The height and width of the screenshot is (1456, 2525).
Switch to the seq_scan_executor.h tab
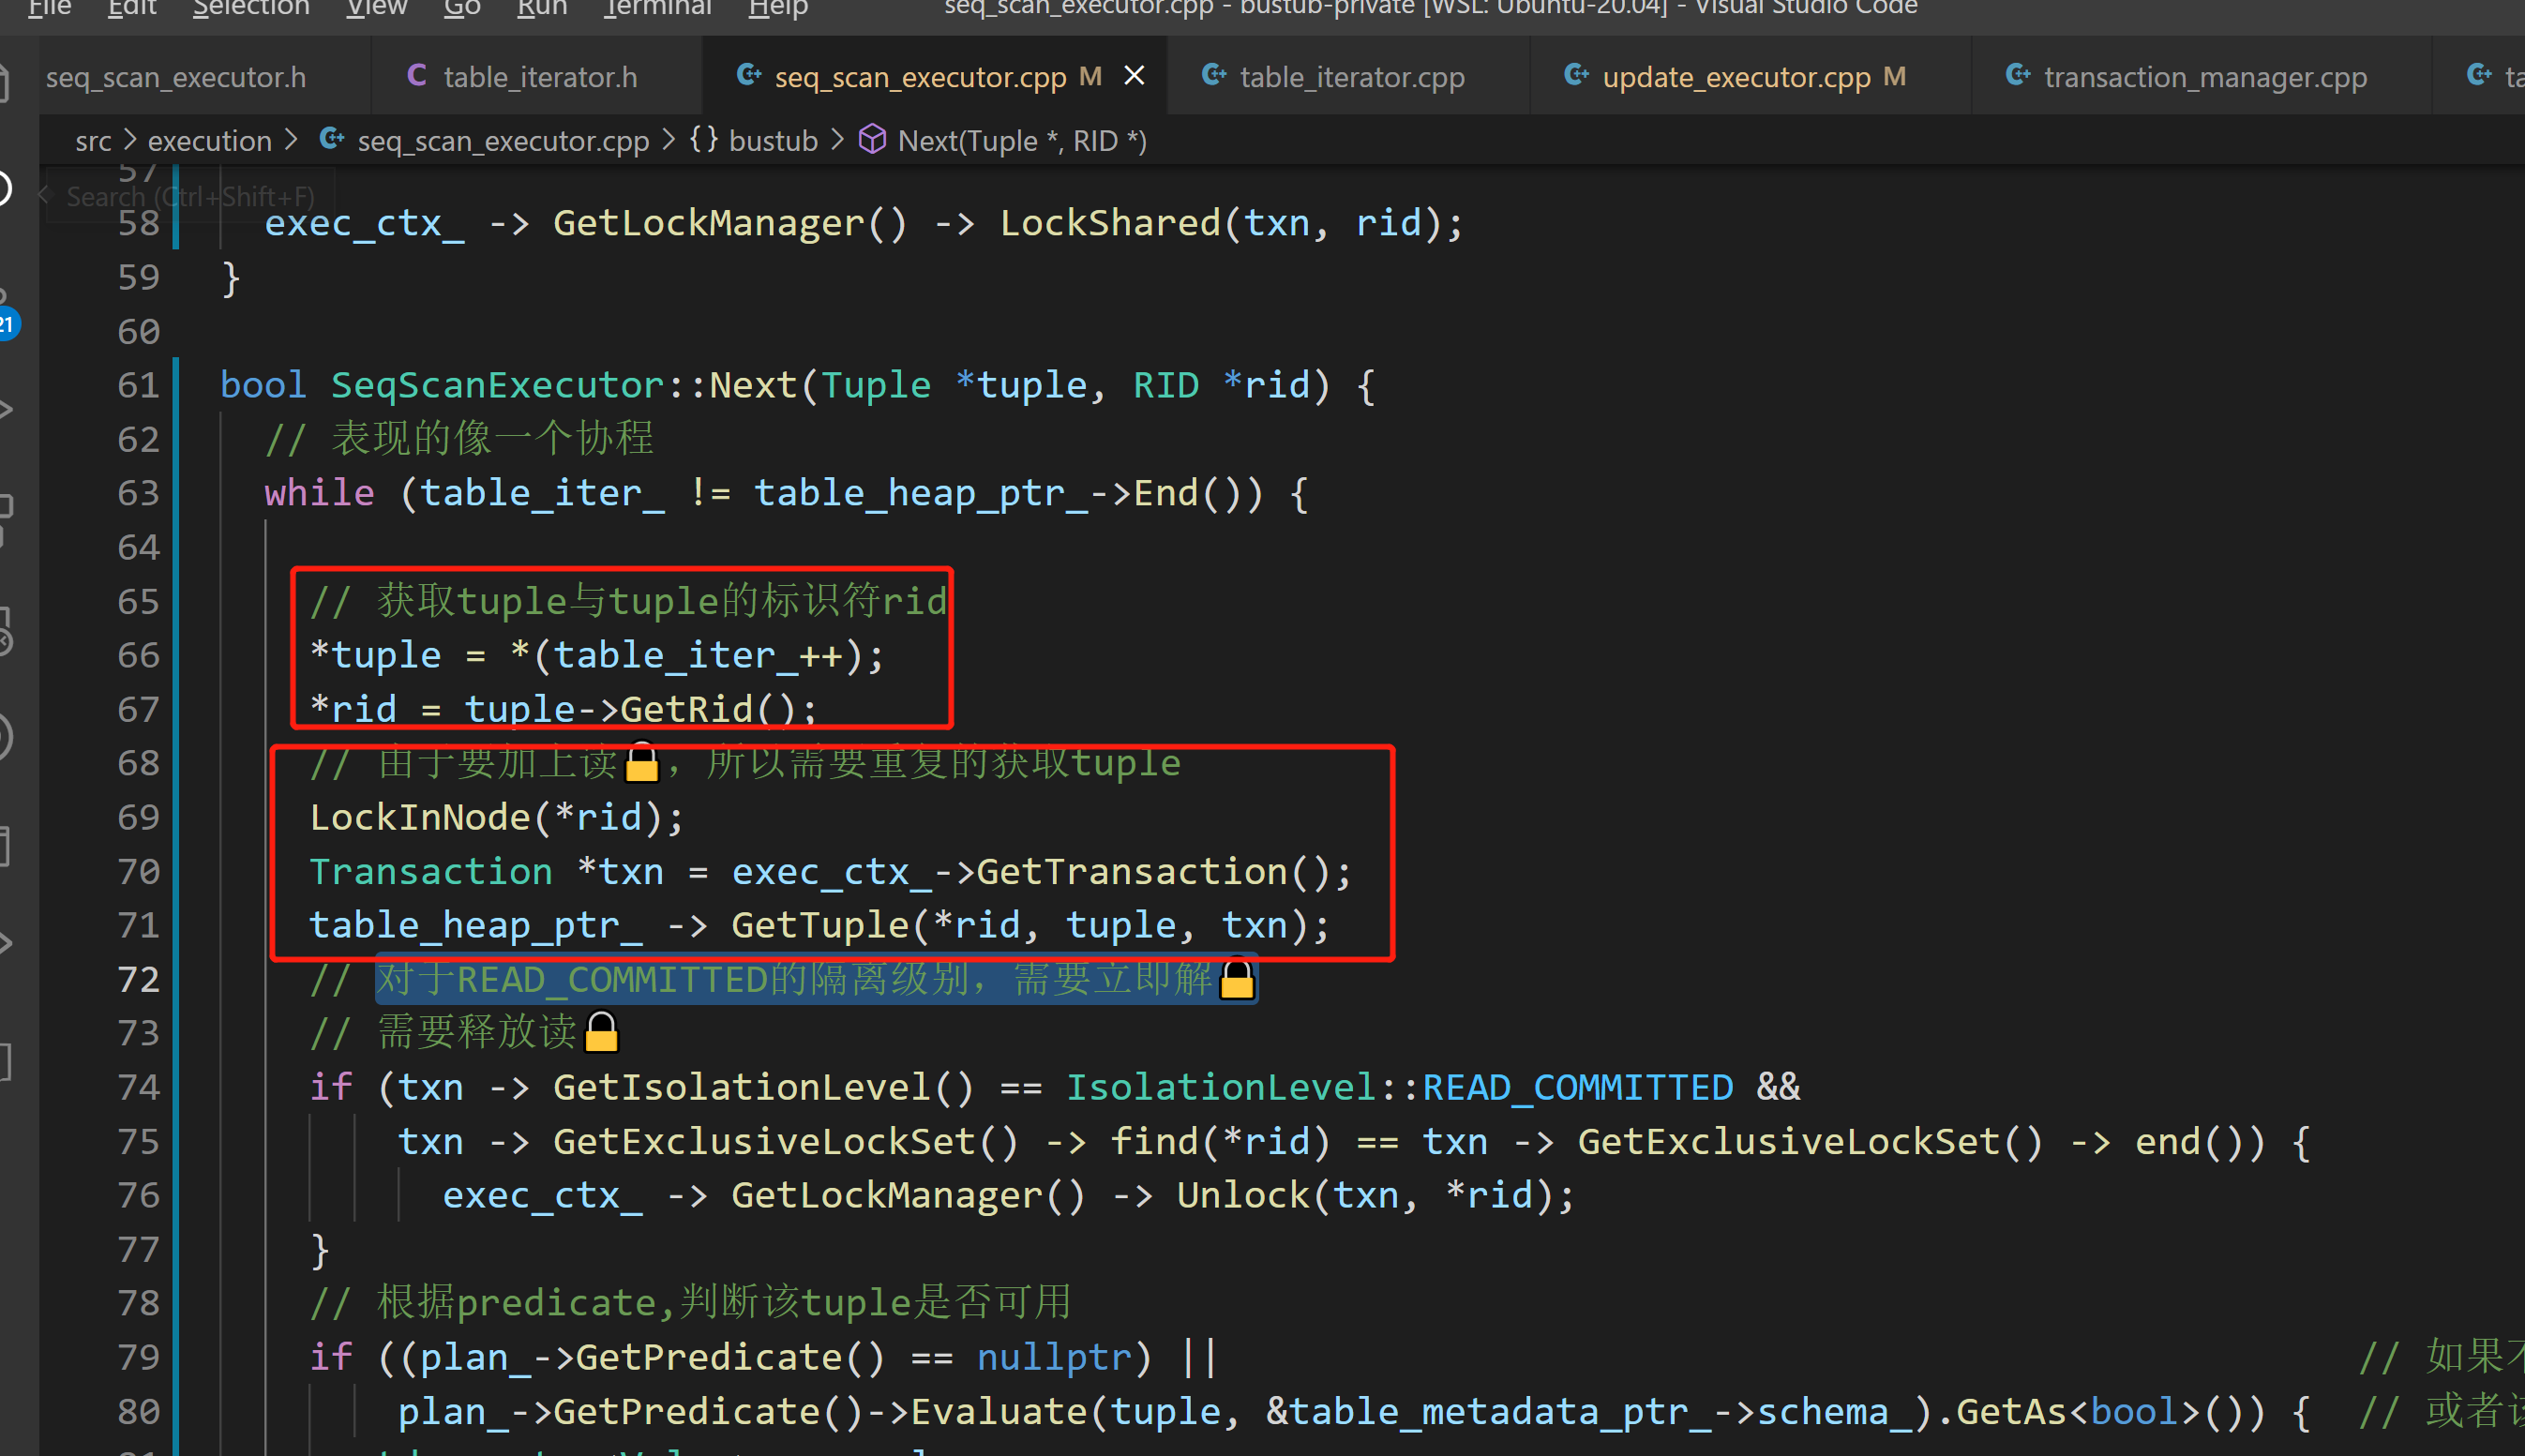(176, 77)
